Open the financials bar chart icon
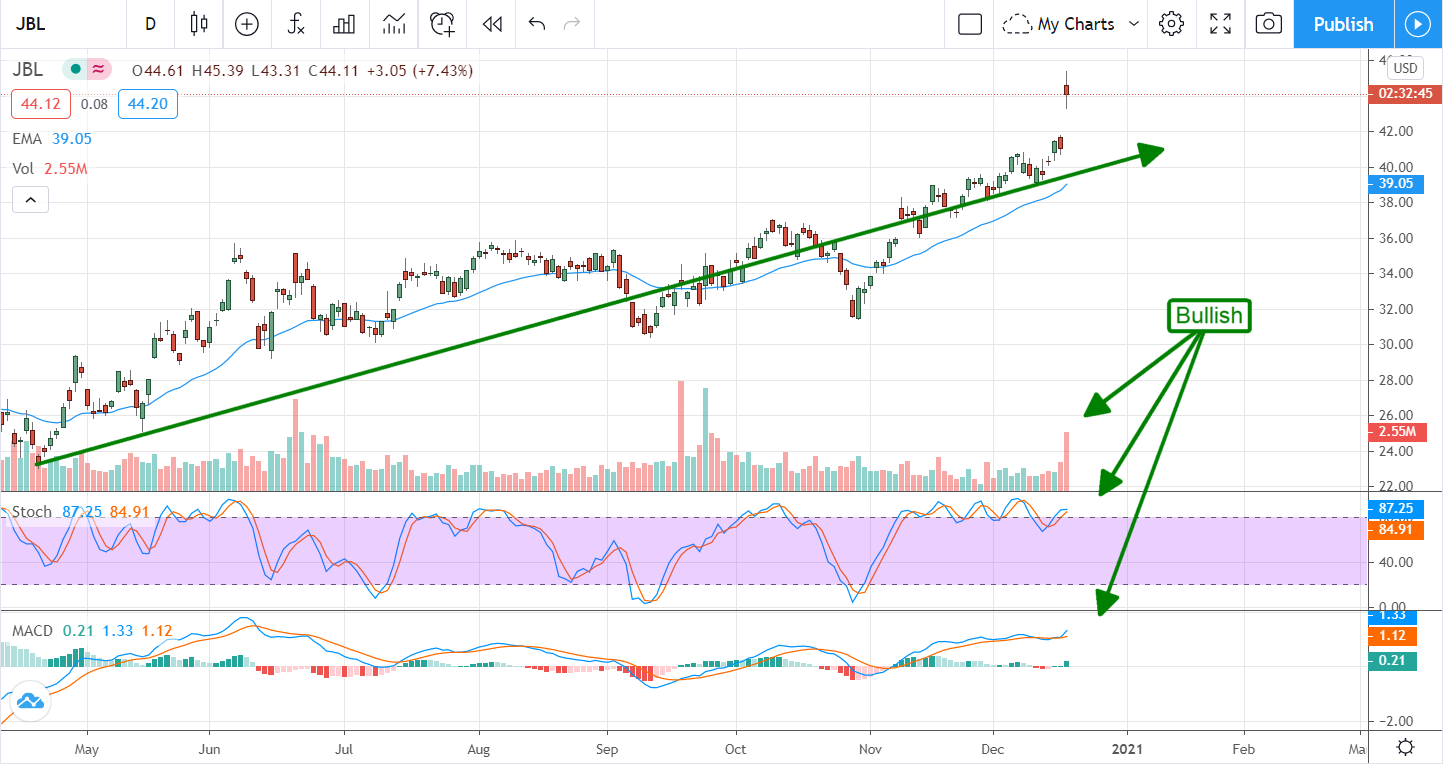This screenshot has width=1443, height=764. click(x=344, y=24)
